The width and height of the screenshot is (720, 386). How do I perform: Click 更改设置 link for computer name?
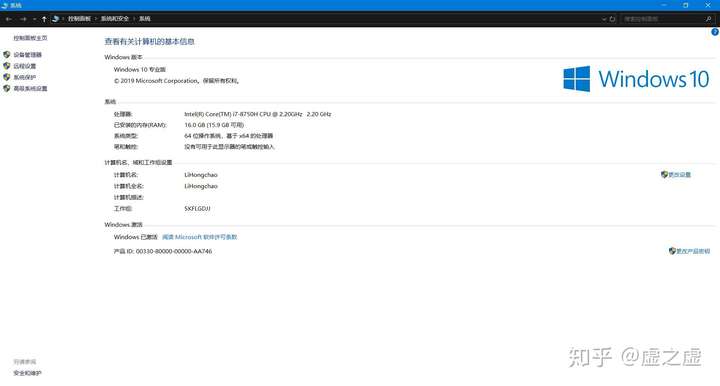tap(680, 175)
